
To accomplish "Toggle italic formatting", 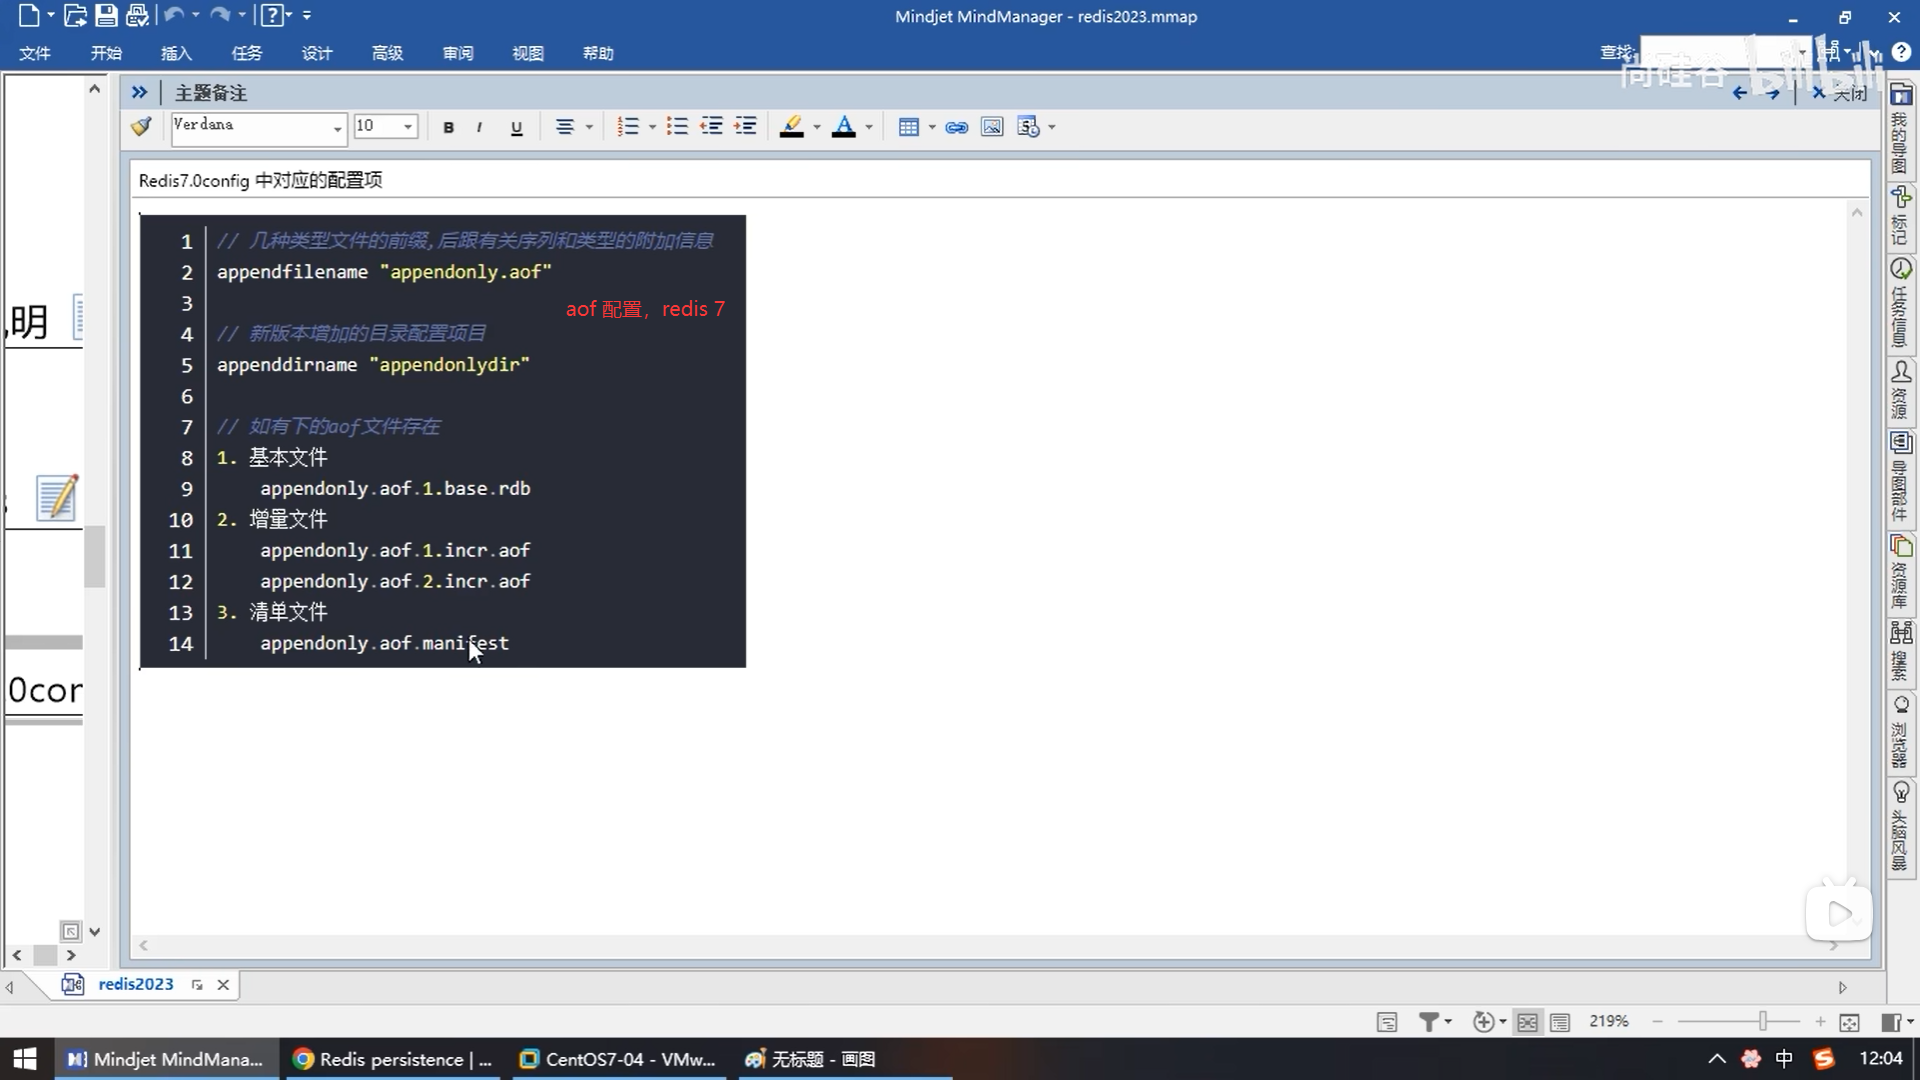I will click(480, 127).
